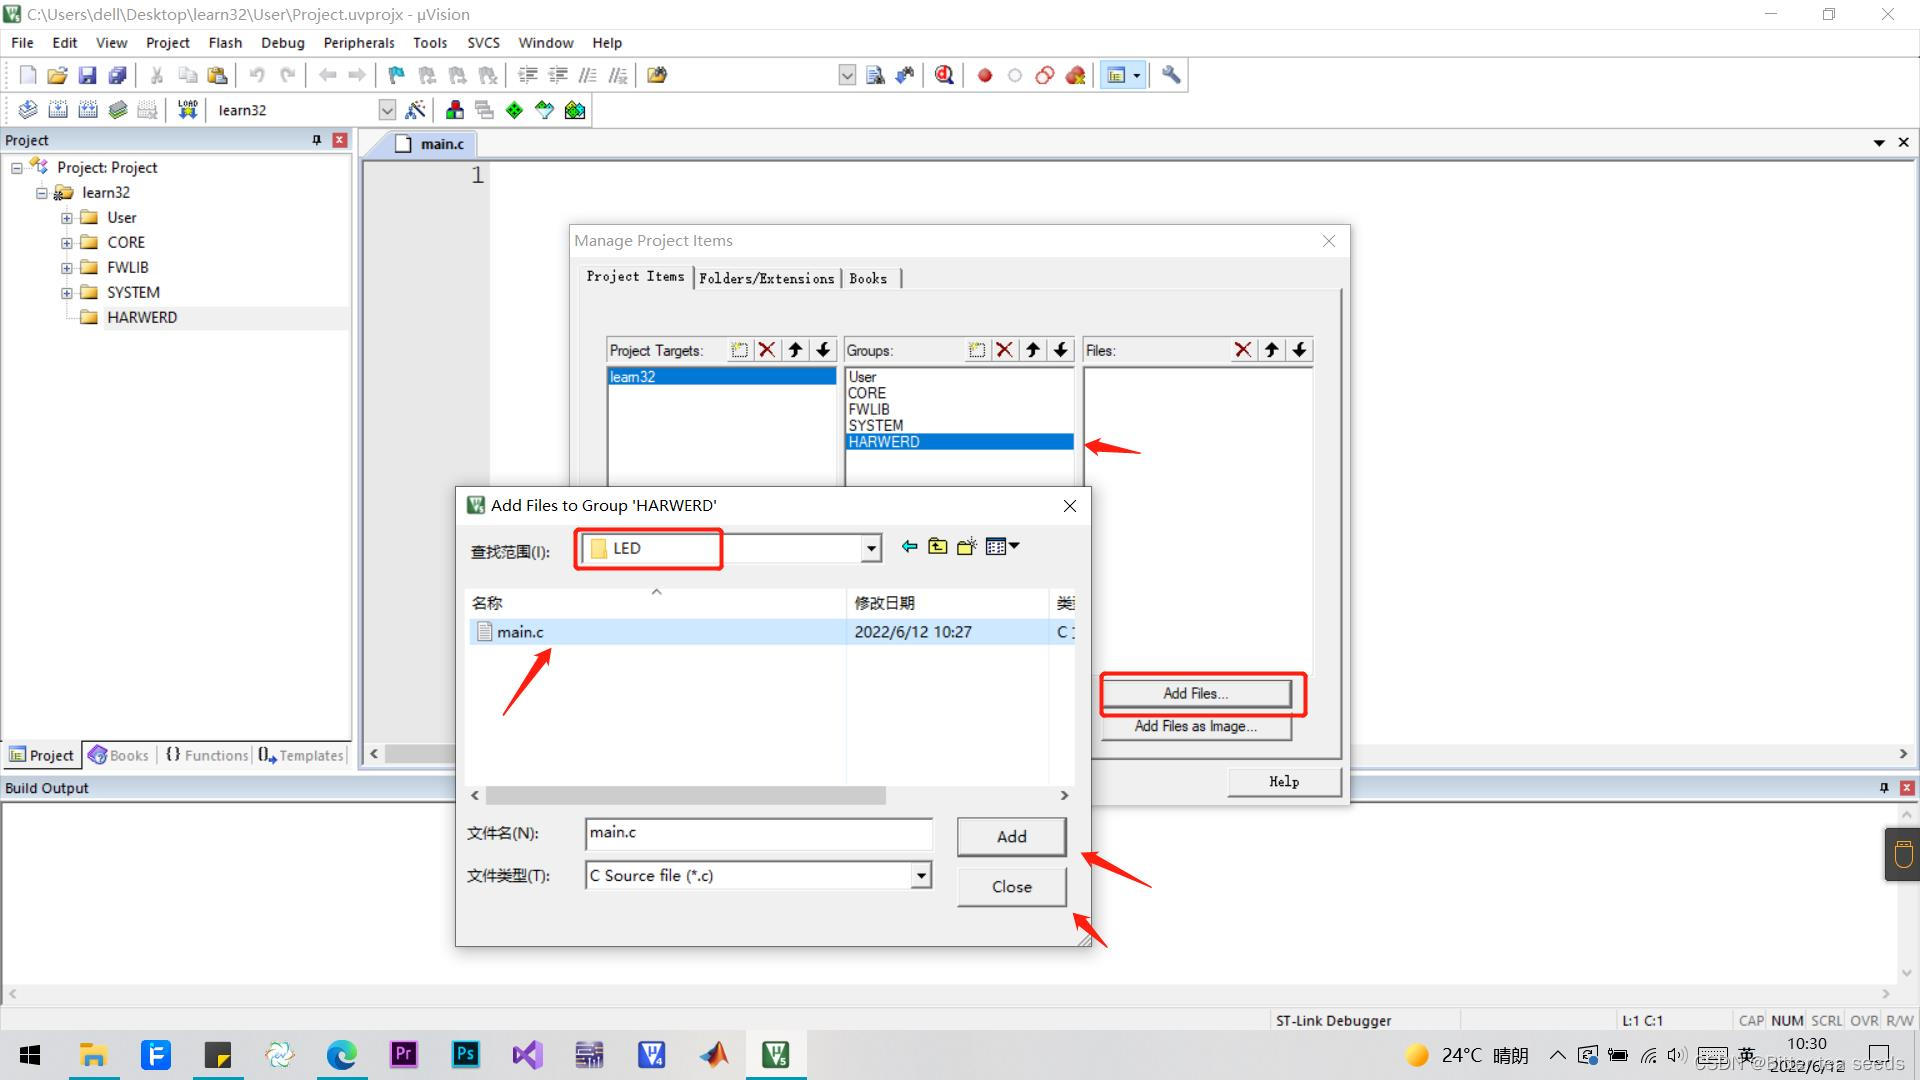
Task: Open Options for Target wand icon
Action: click(x=415, y=110)
